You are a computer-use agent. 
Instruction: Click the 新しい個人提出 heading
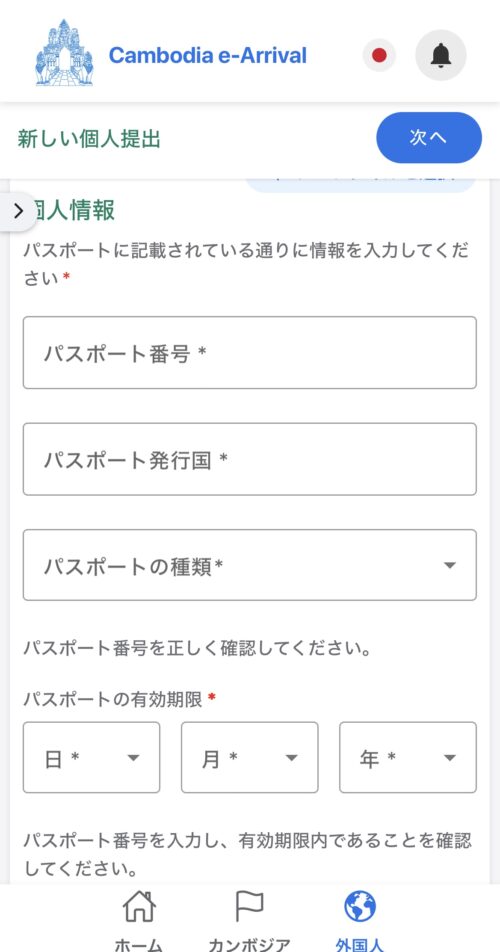tap(89, 139)
